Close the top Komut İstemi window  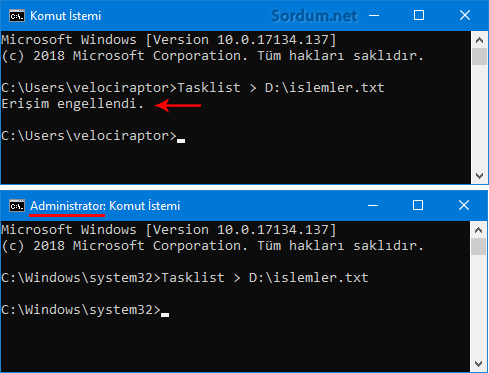tap(465, 15)
